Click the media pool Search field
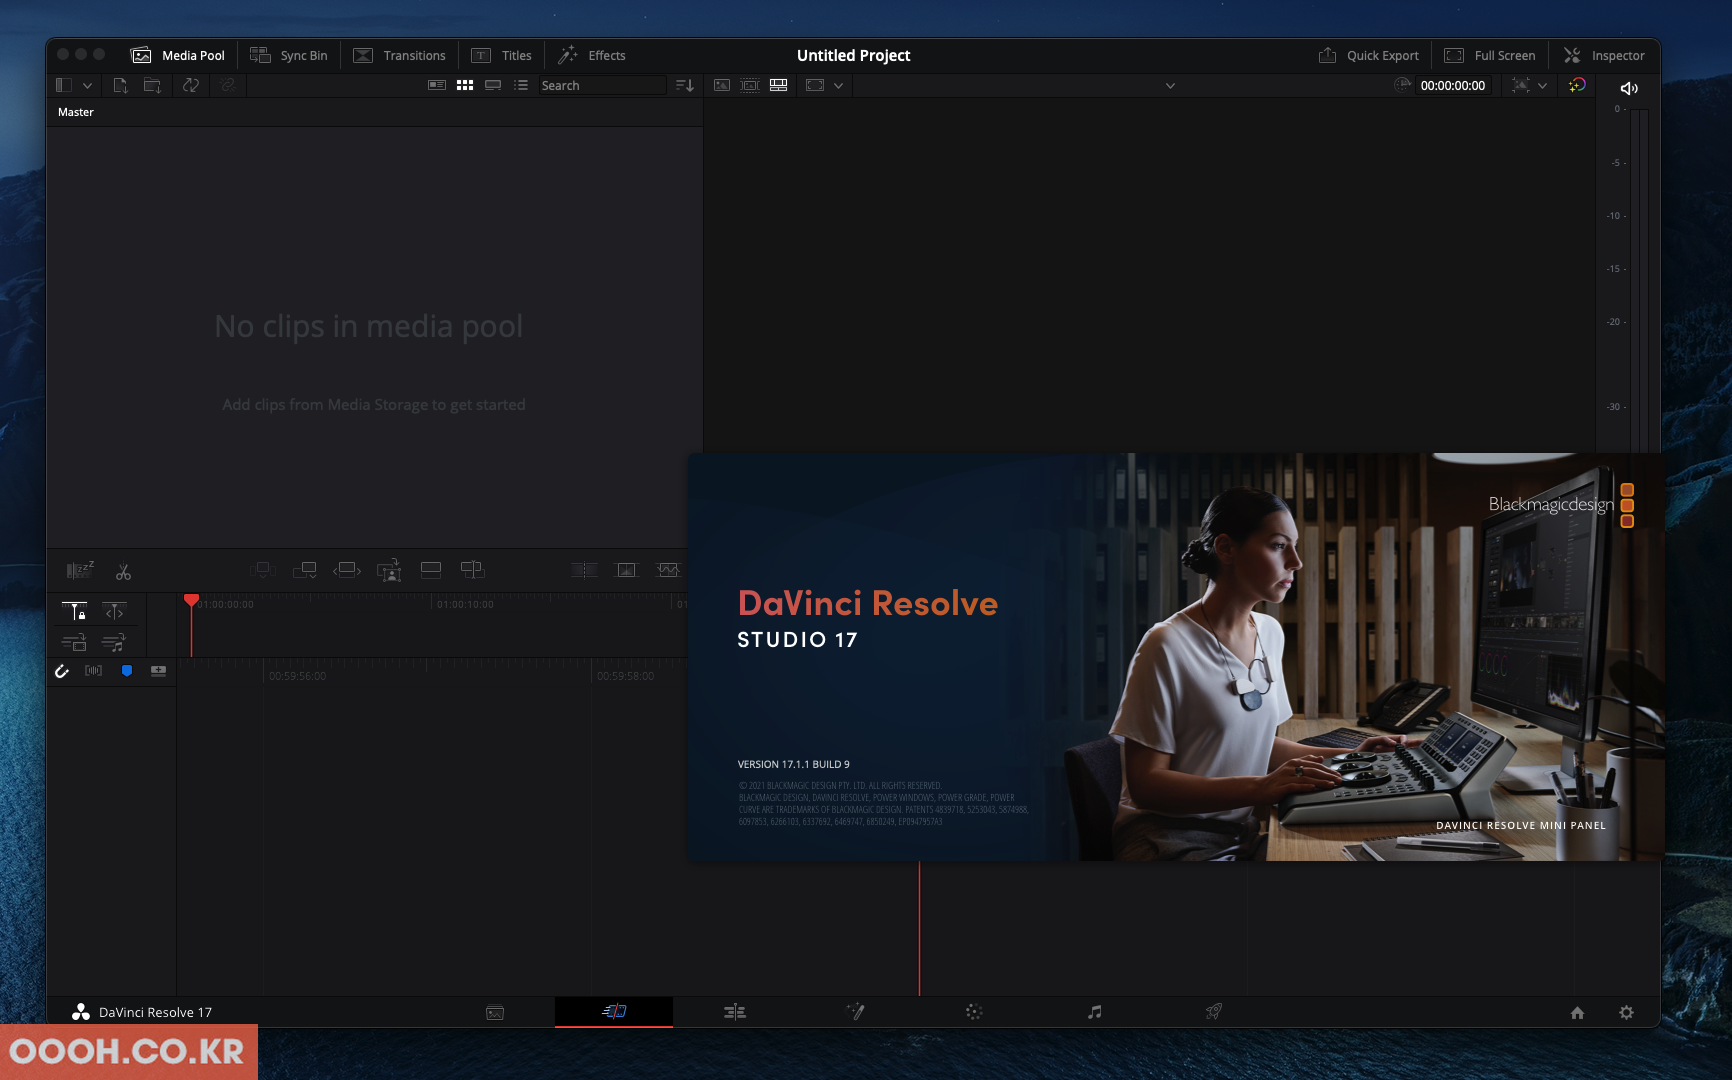Viewport: 1732px width, 1080px height. (x=602, y=86)
